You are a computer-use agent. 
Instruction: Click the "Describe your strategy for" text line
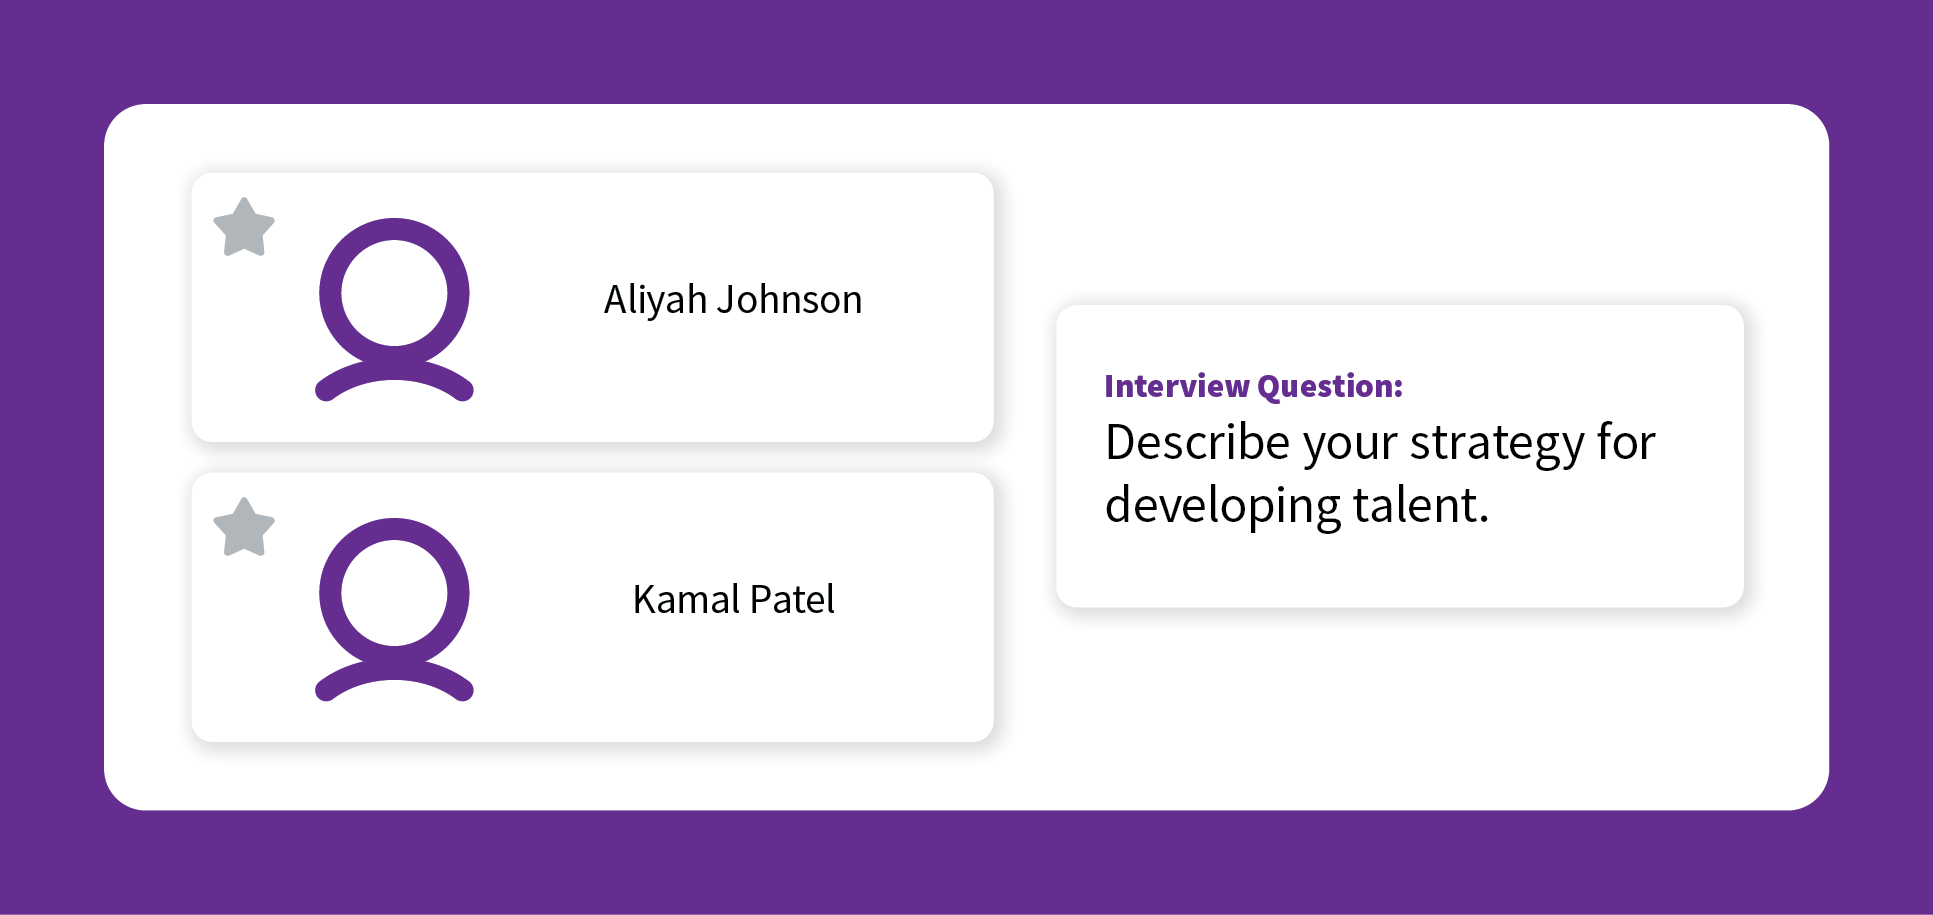(1380, 443)
